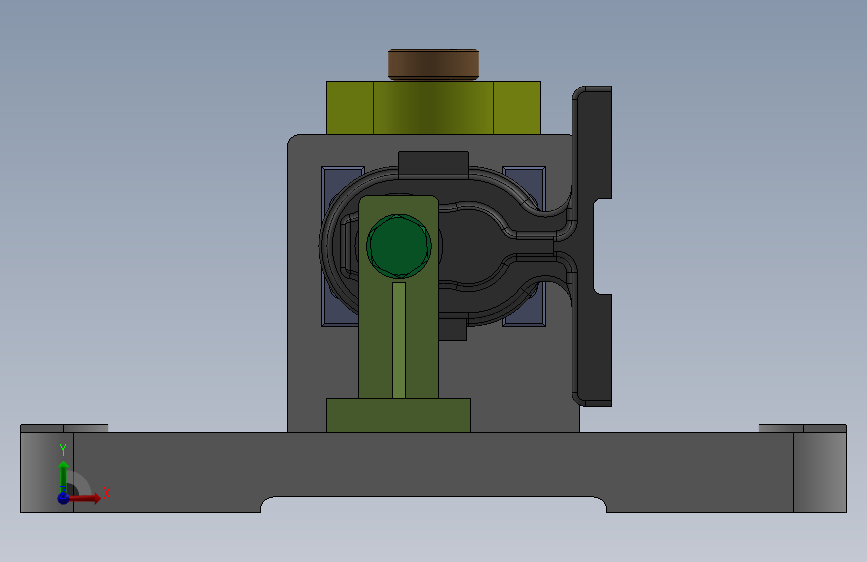This screenshot has height=562, width=867.
Task: Select the right rounded end of the base plate
Action: coord(820,472)
